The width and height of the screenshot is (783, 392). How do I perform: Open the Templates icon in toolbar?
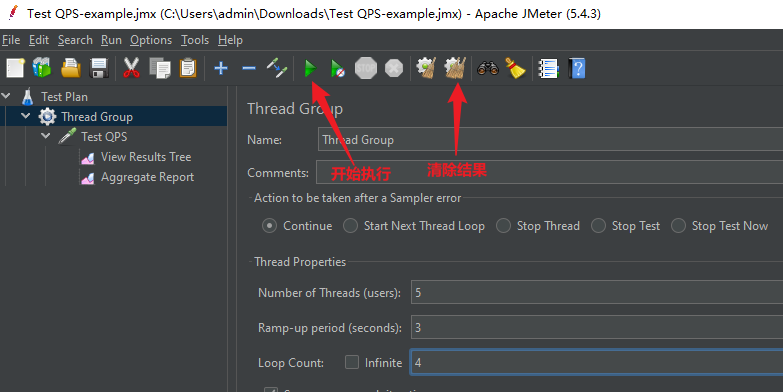coord(42,68)
